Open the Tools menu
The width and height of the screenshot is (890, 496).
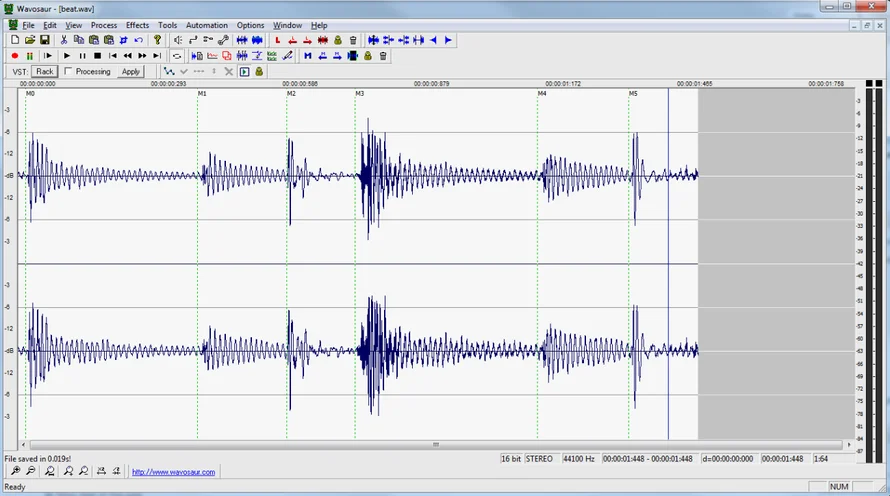click(x=167, y=25)
